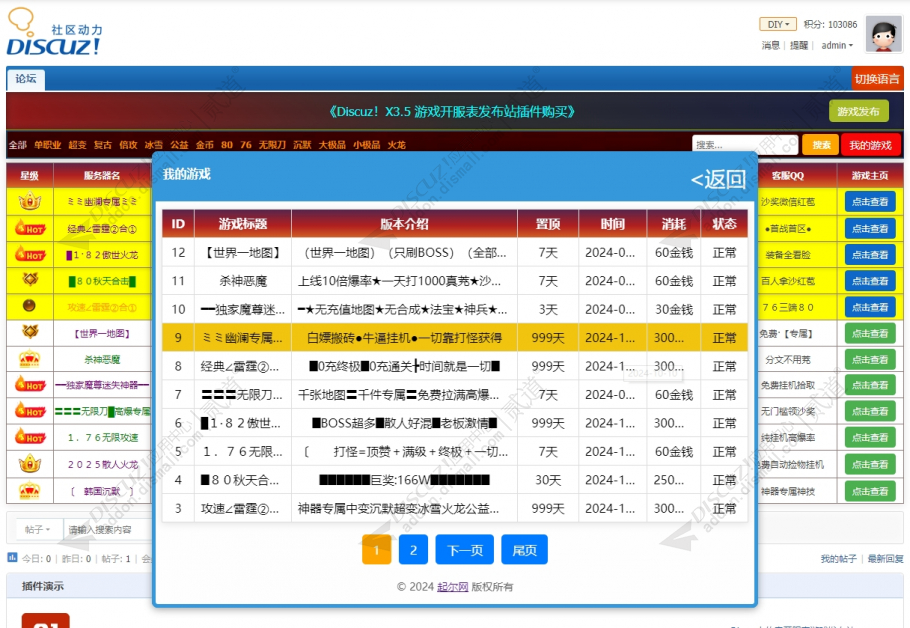Click HOT icon beside 1.76无限攻速

(x=30, y=437)
